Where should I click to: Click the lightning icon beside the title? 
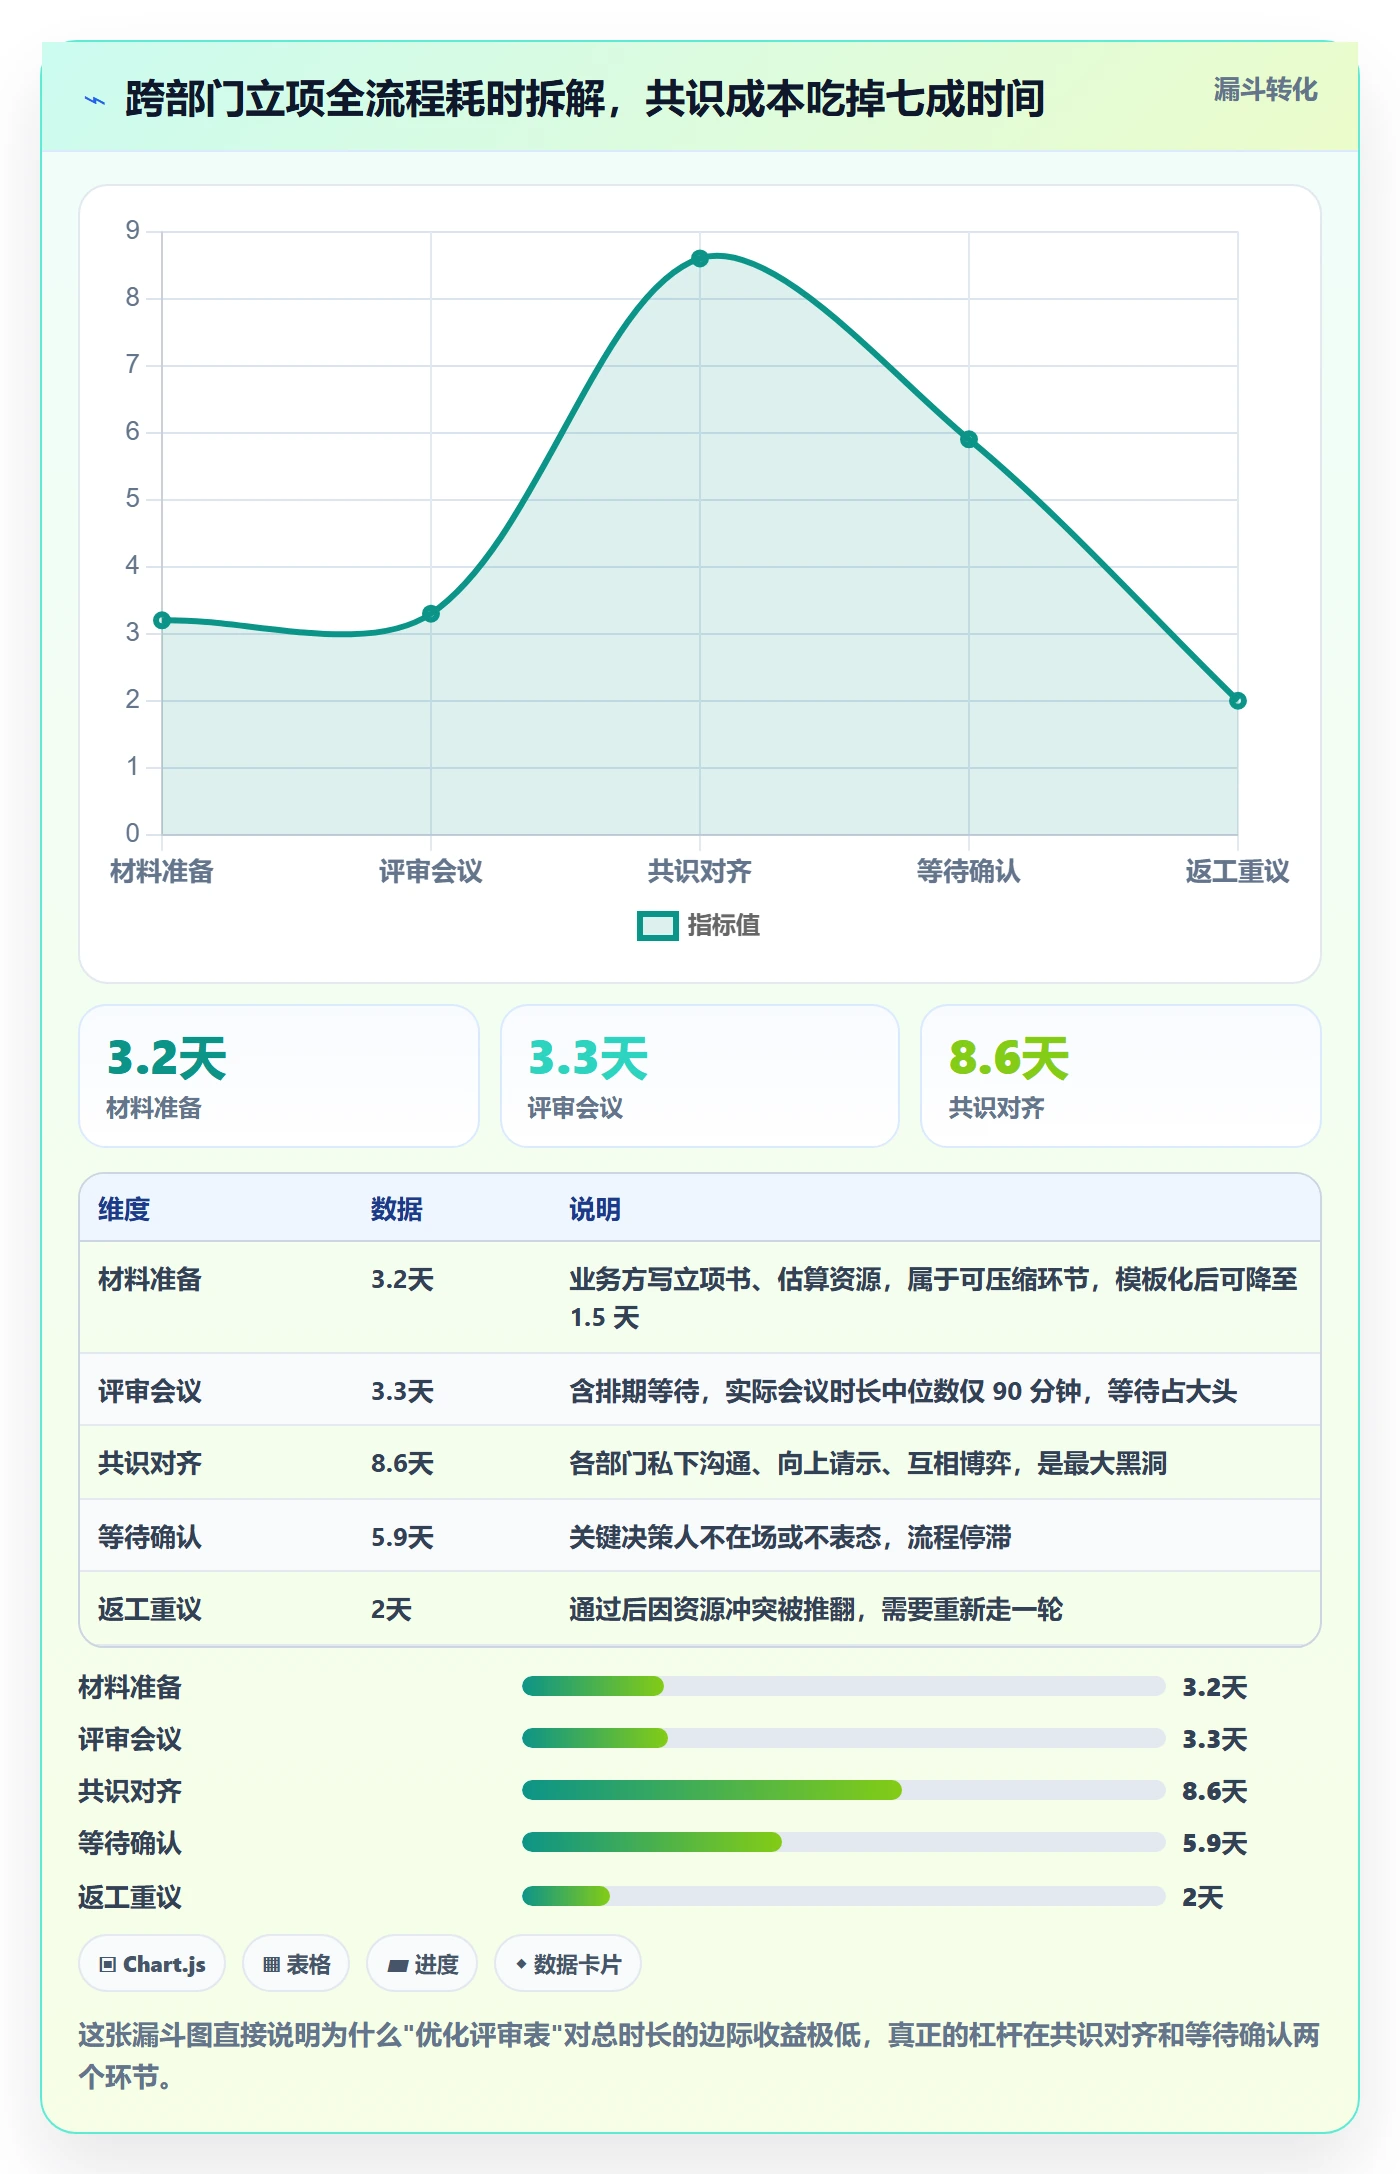point(95,100)
